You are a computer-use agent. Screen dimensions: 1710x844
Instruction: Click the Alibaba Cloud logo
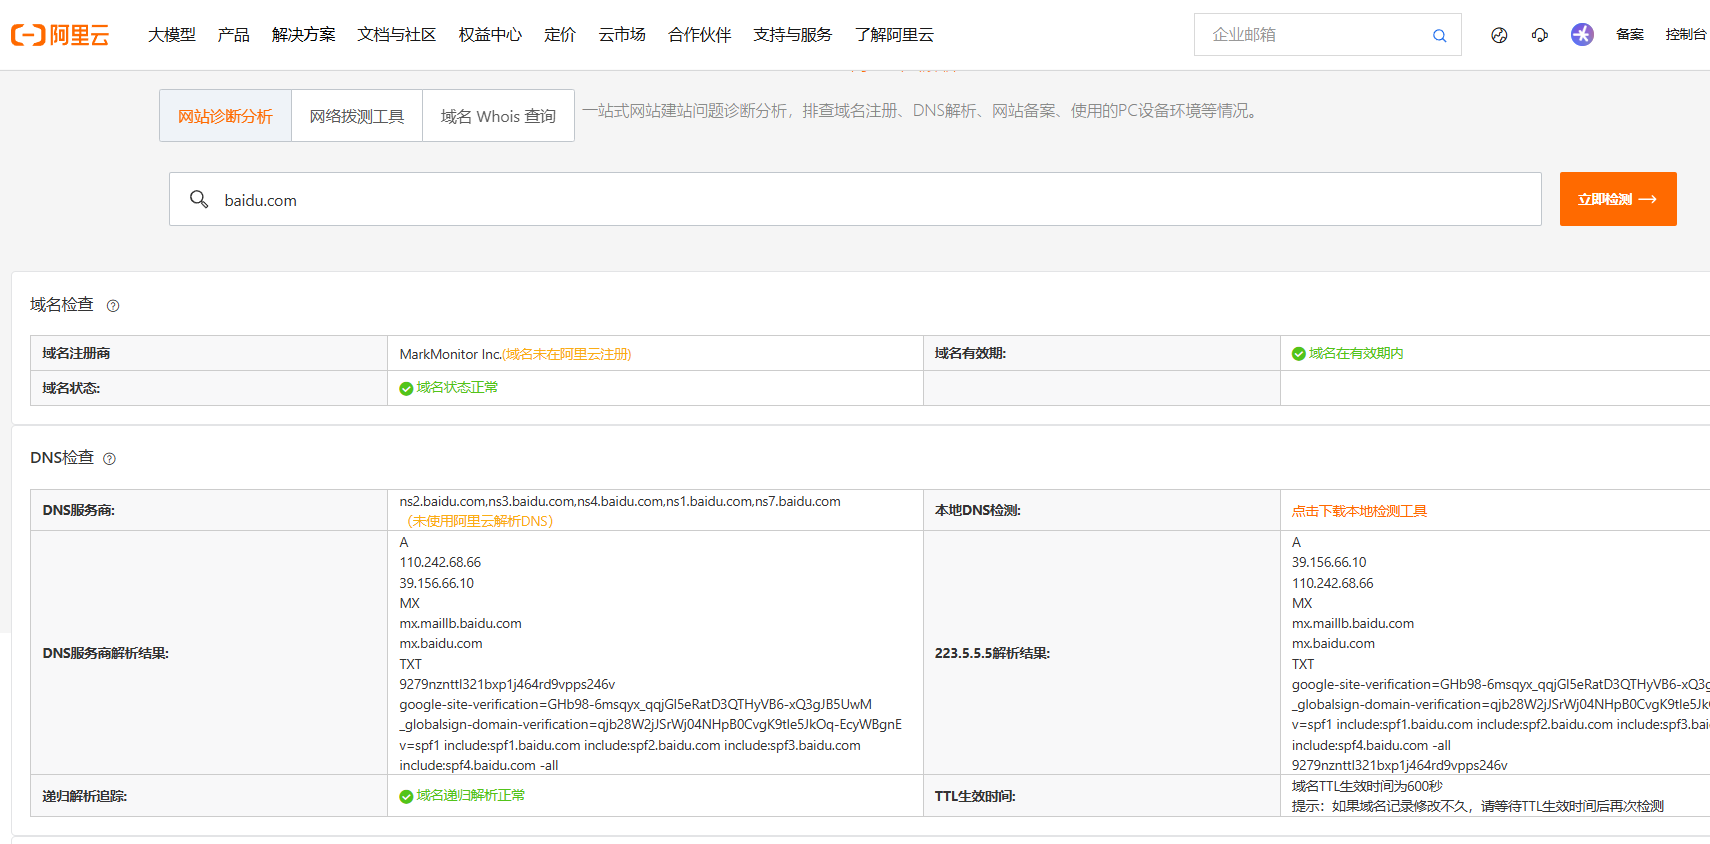click(60, 35)
